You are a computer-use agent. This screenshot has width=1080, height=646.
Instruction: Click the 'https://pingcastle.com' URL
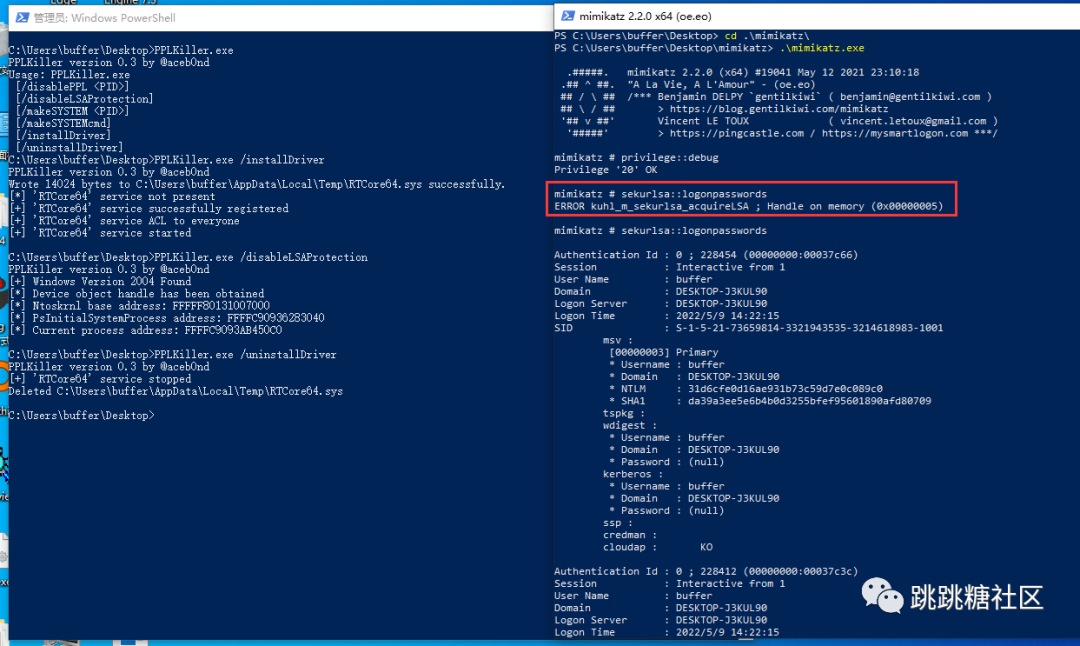click(736, 134)
